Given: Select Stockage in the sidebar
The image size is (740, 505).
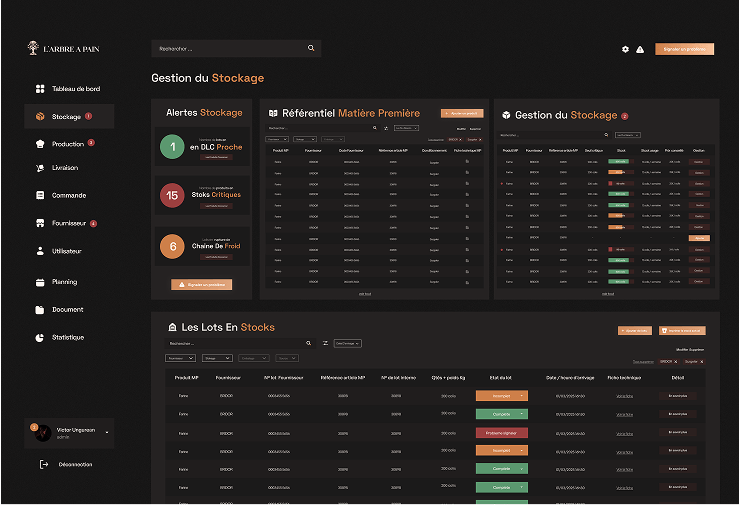Looking at the screenshot, I should coord(69,116).
